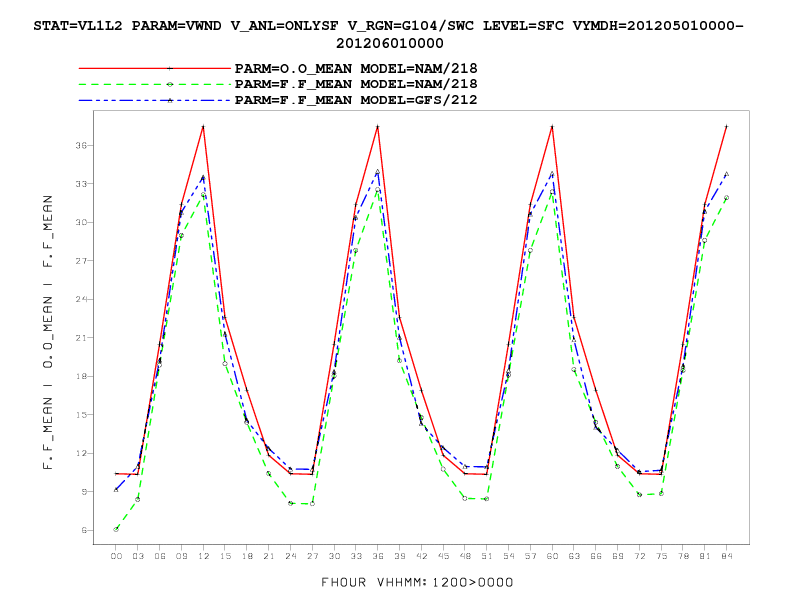The width and height of the screenshot is (792, 612).
Task: Click x-axis tick label 60
Action: coord(552,556)
